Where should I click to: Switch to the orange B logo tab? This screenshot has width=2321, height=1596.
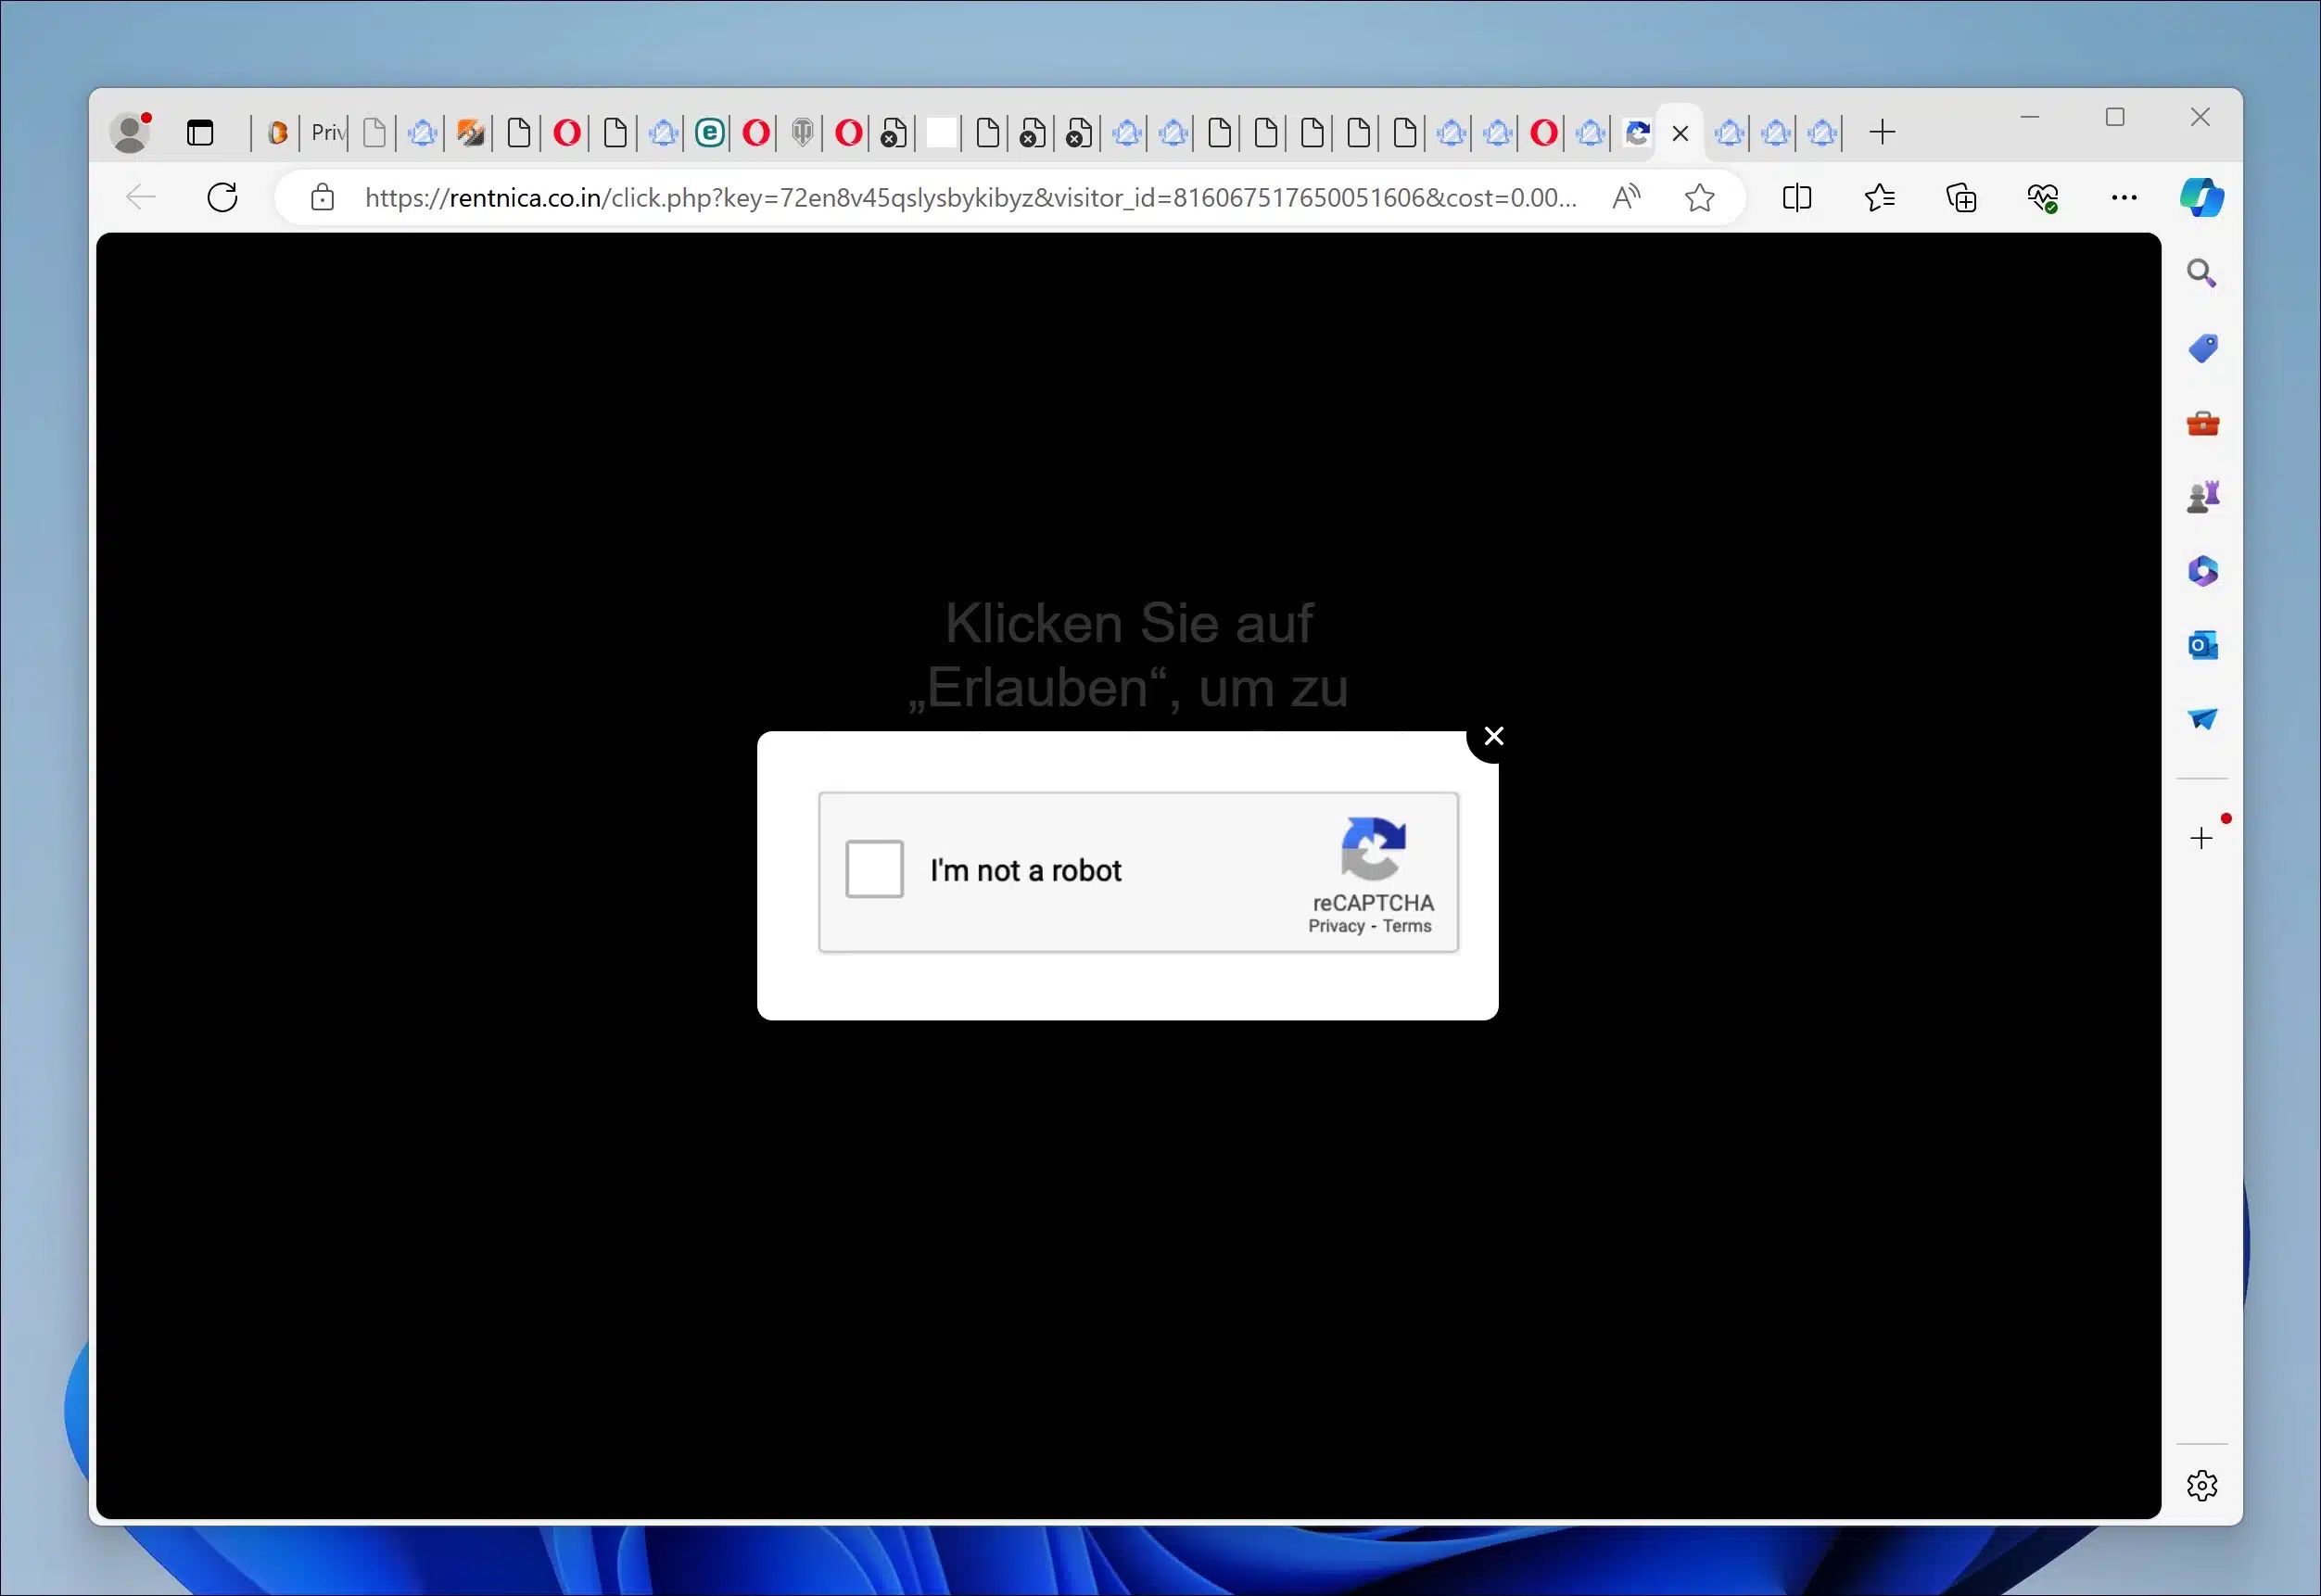277,132
